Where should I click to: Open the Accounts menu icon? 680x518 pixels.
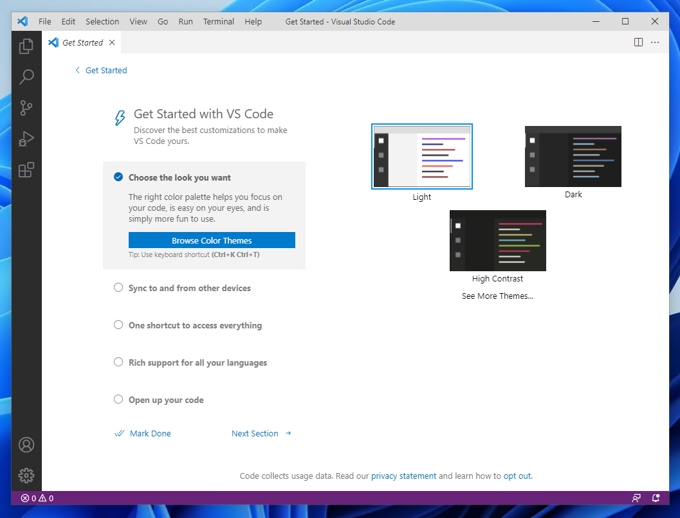point(26,445)
